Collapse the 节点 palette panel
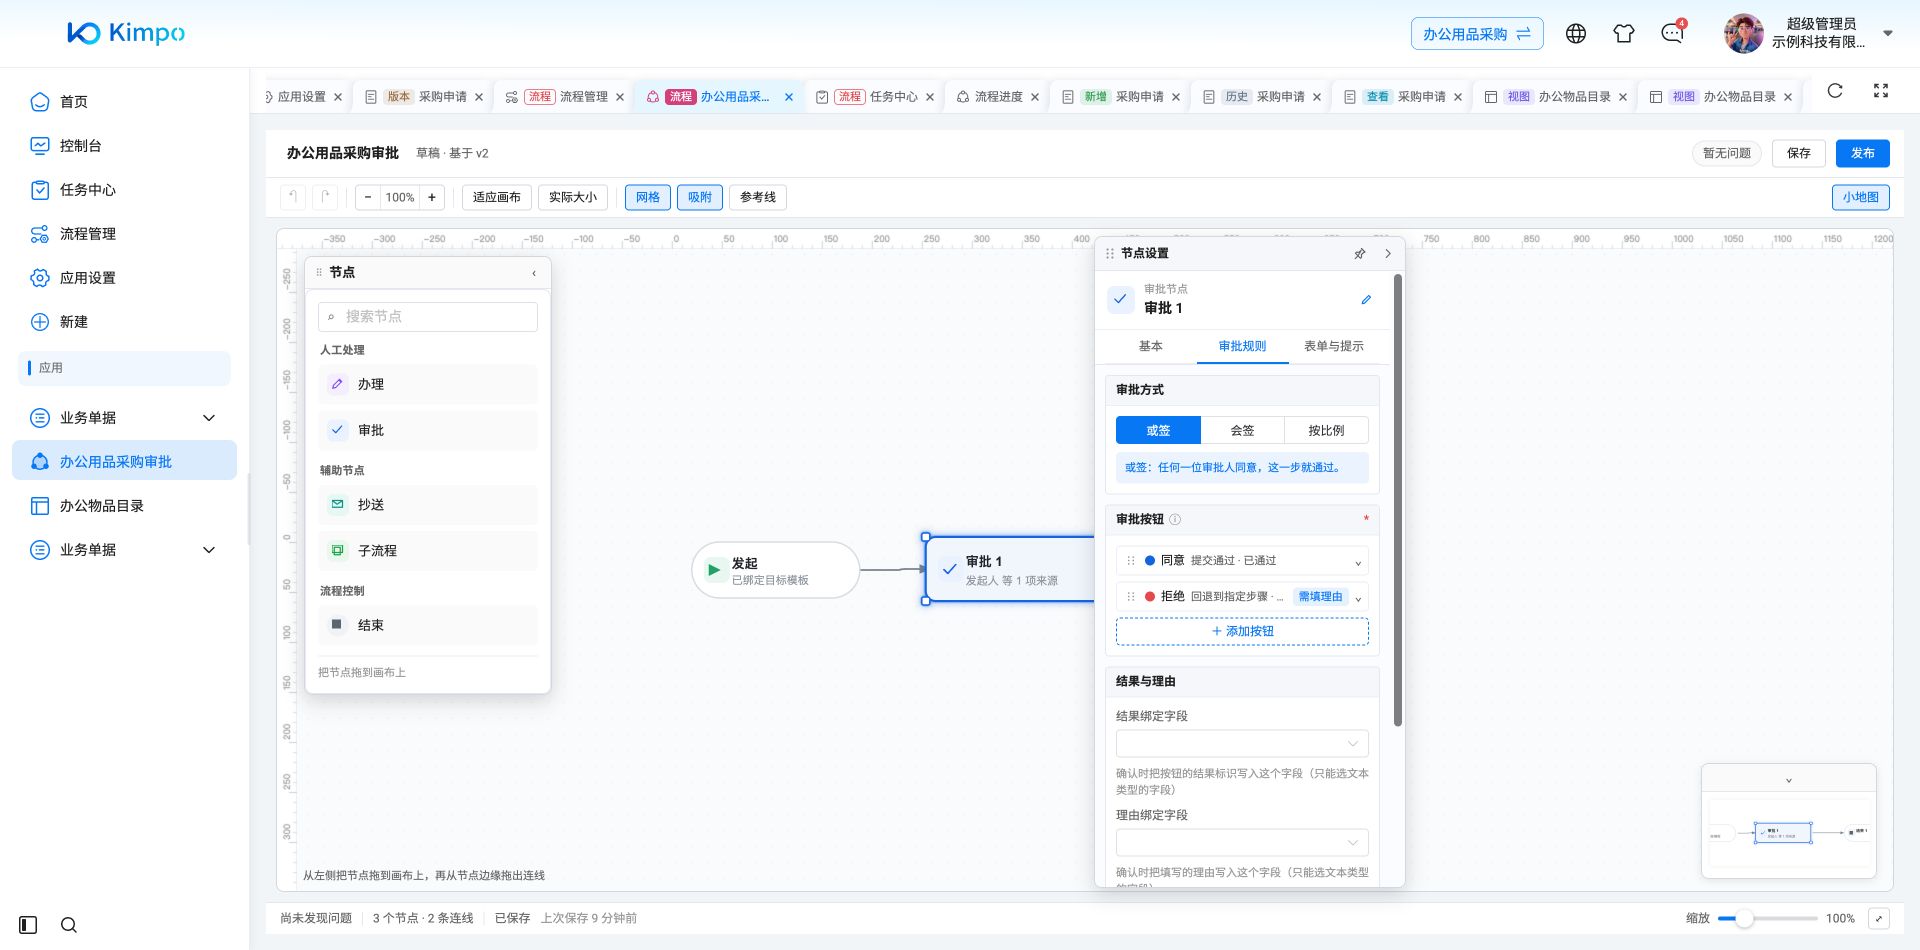 pyautogui.click(x=534, y=273)
